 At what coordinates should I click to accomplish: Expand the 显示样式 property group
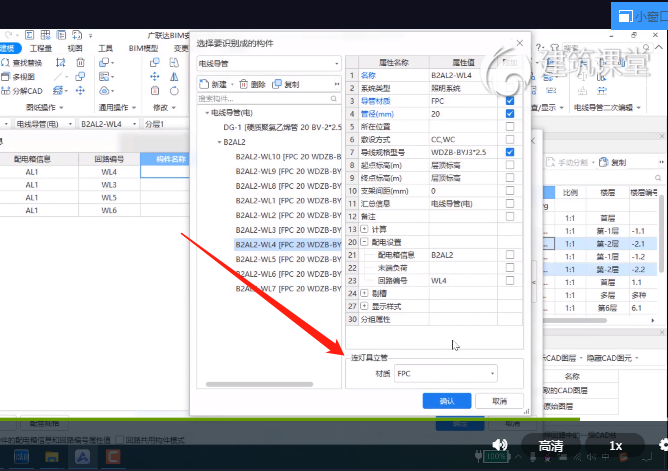coord(364,306)
